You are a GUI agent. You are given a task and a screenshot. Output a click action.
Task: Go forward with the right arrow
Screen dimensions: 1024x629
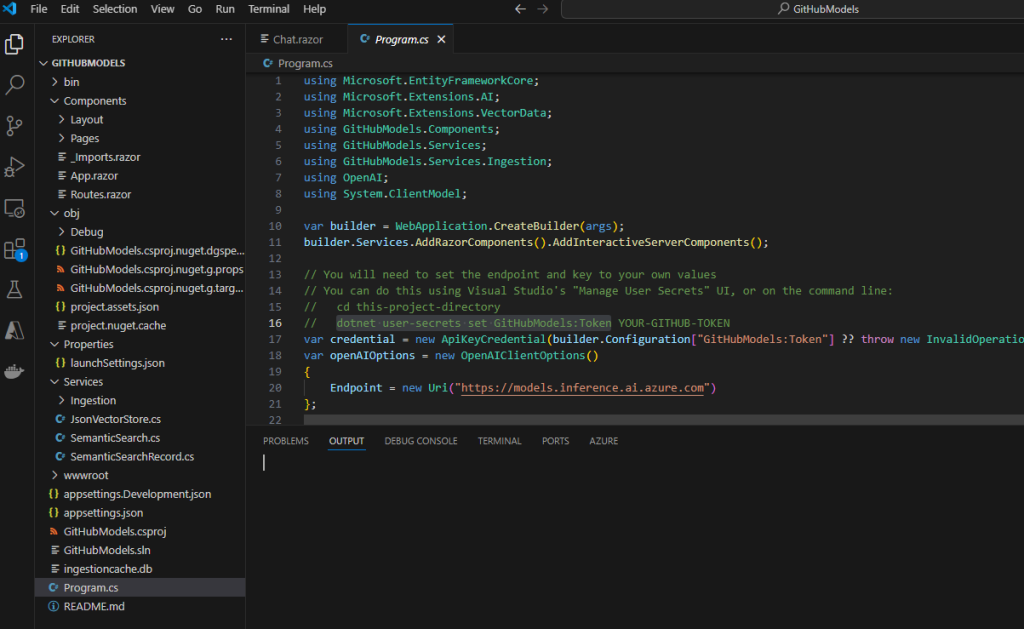pos(543,9)
